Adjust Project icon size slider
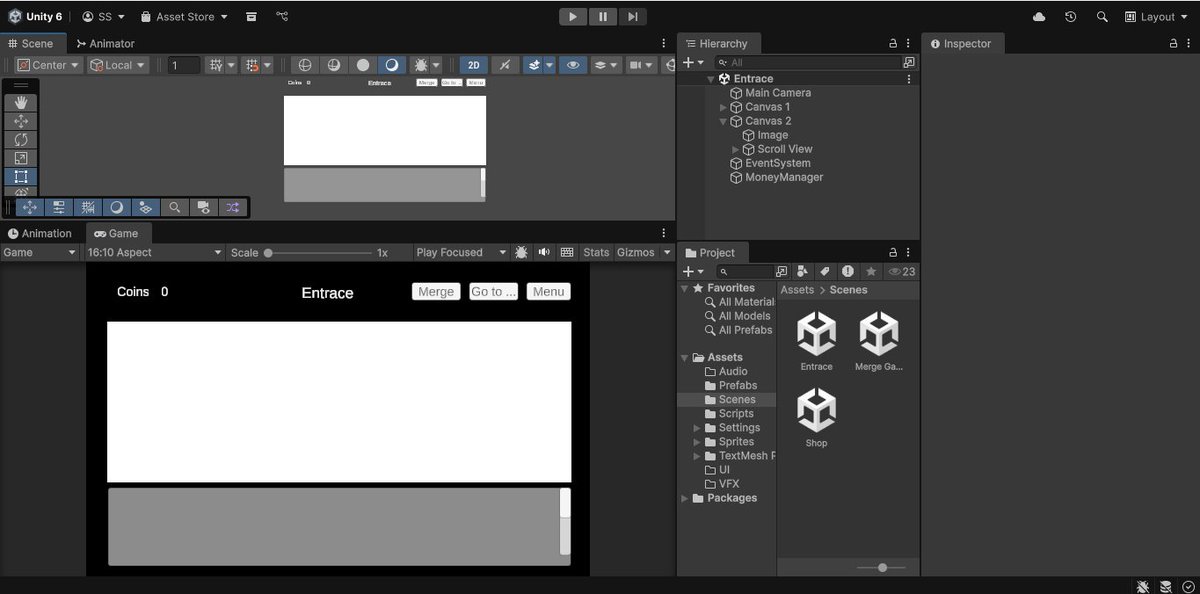Viewport: 1200px width, 594px height. click(881, 567)
